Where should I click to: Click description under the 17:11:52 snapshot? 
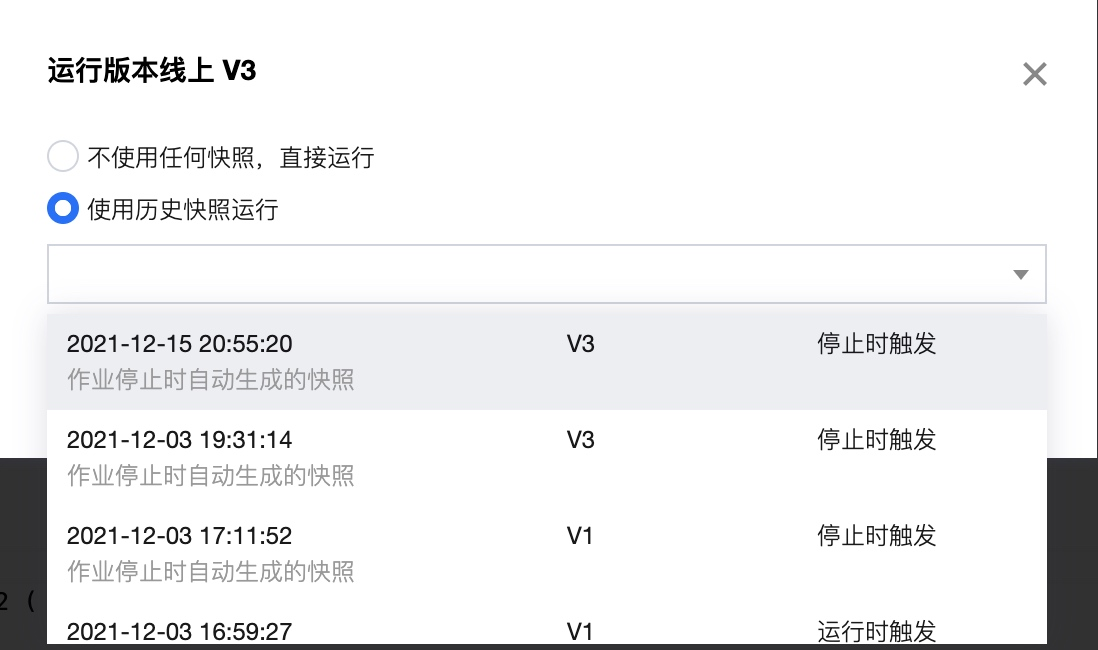click(211, 572)
